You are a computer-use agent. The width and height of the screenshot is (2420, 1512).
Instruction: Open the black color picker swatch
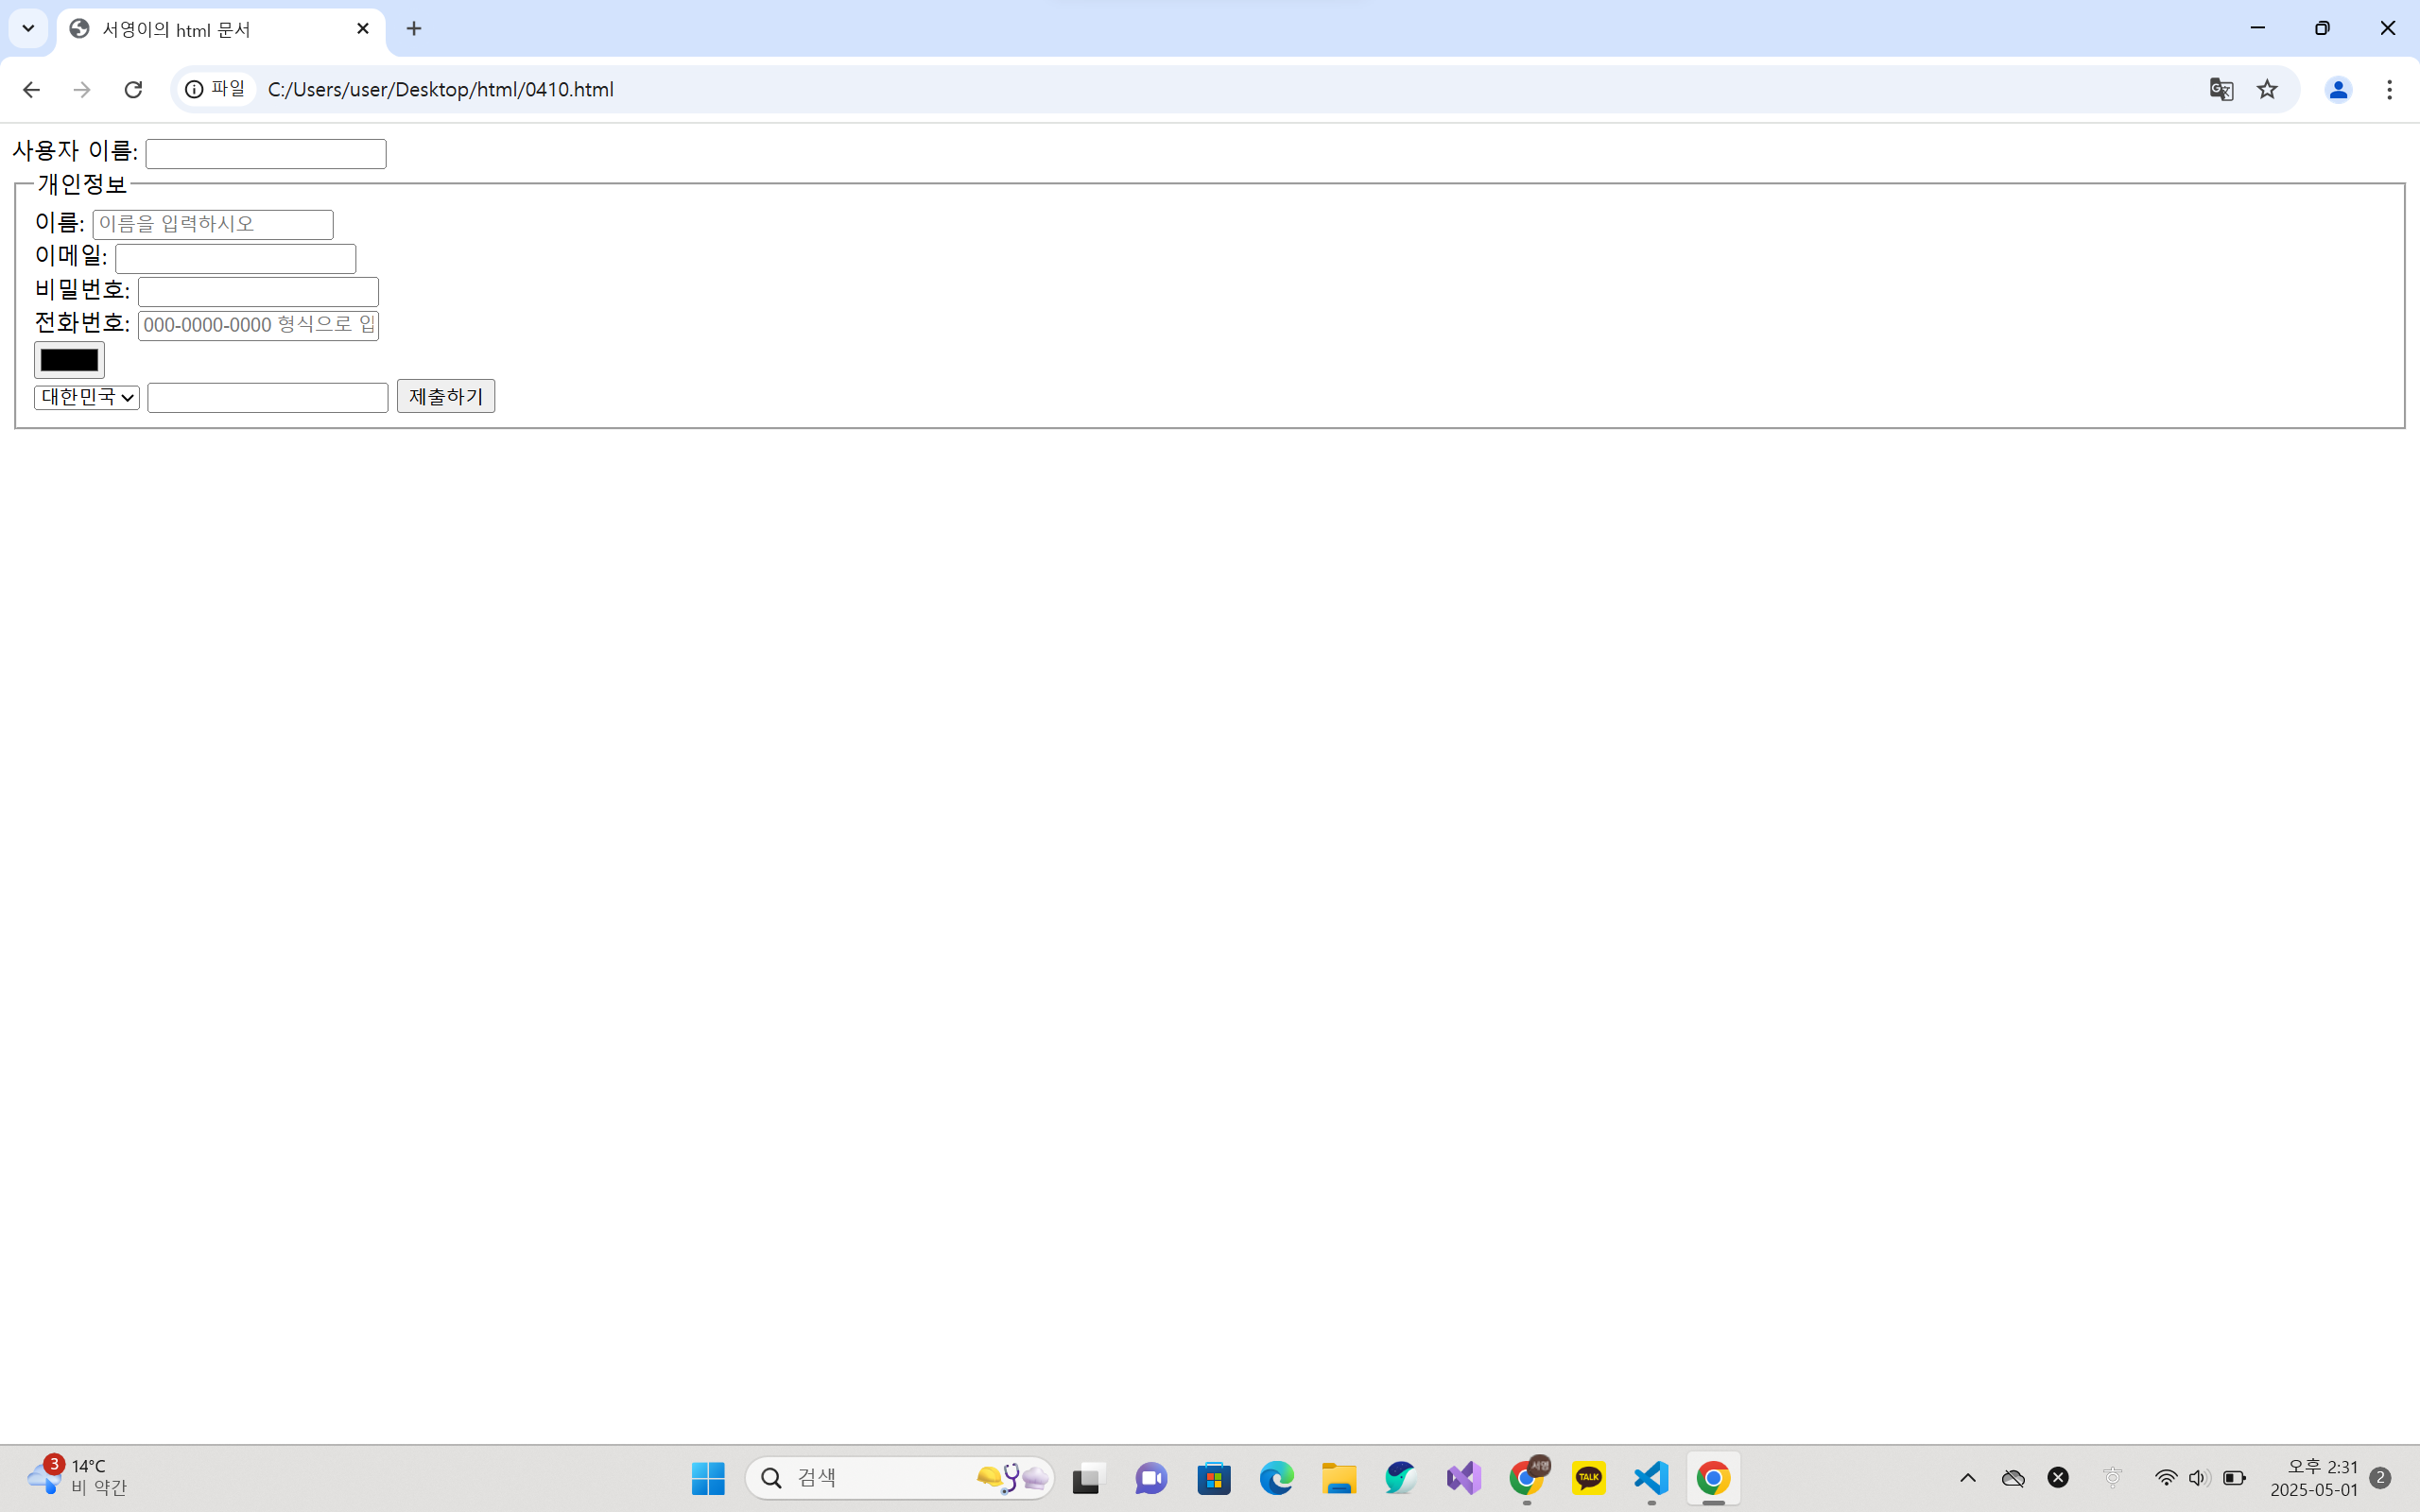coord(69,360)
